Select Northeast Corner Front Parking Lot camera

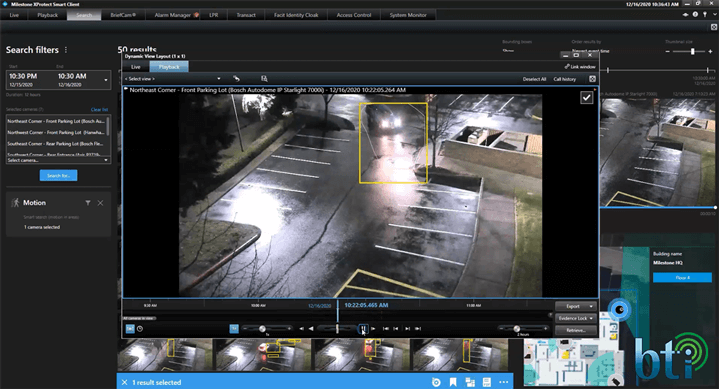(56, 121)
